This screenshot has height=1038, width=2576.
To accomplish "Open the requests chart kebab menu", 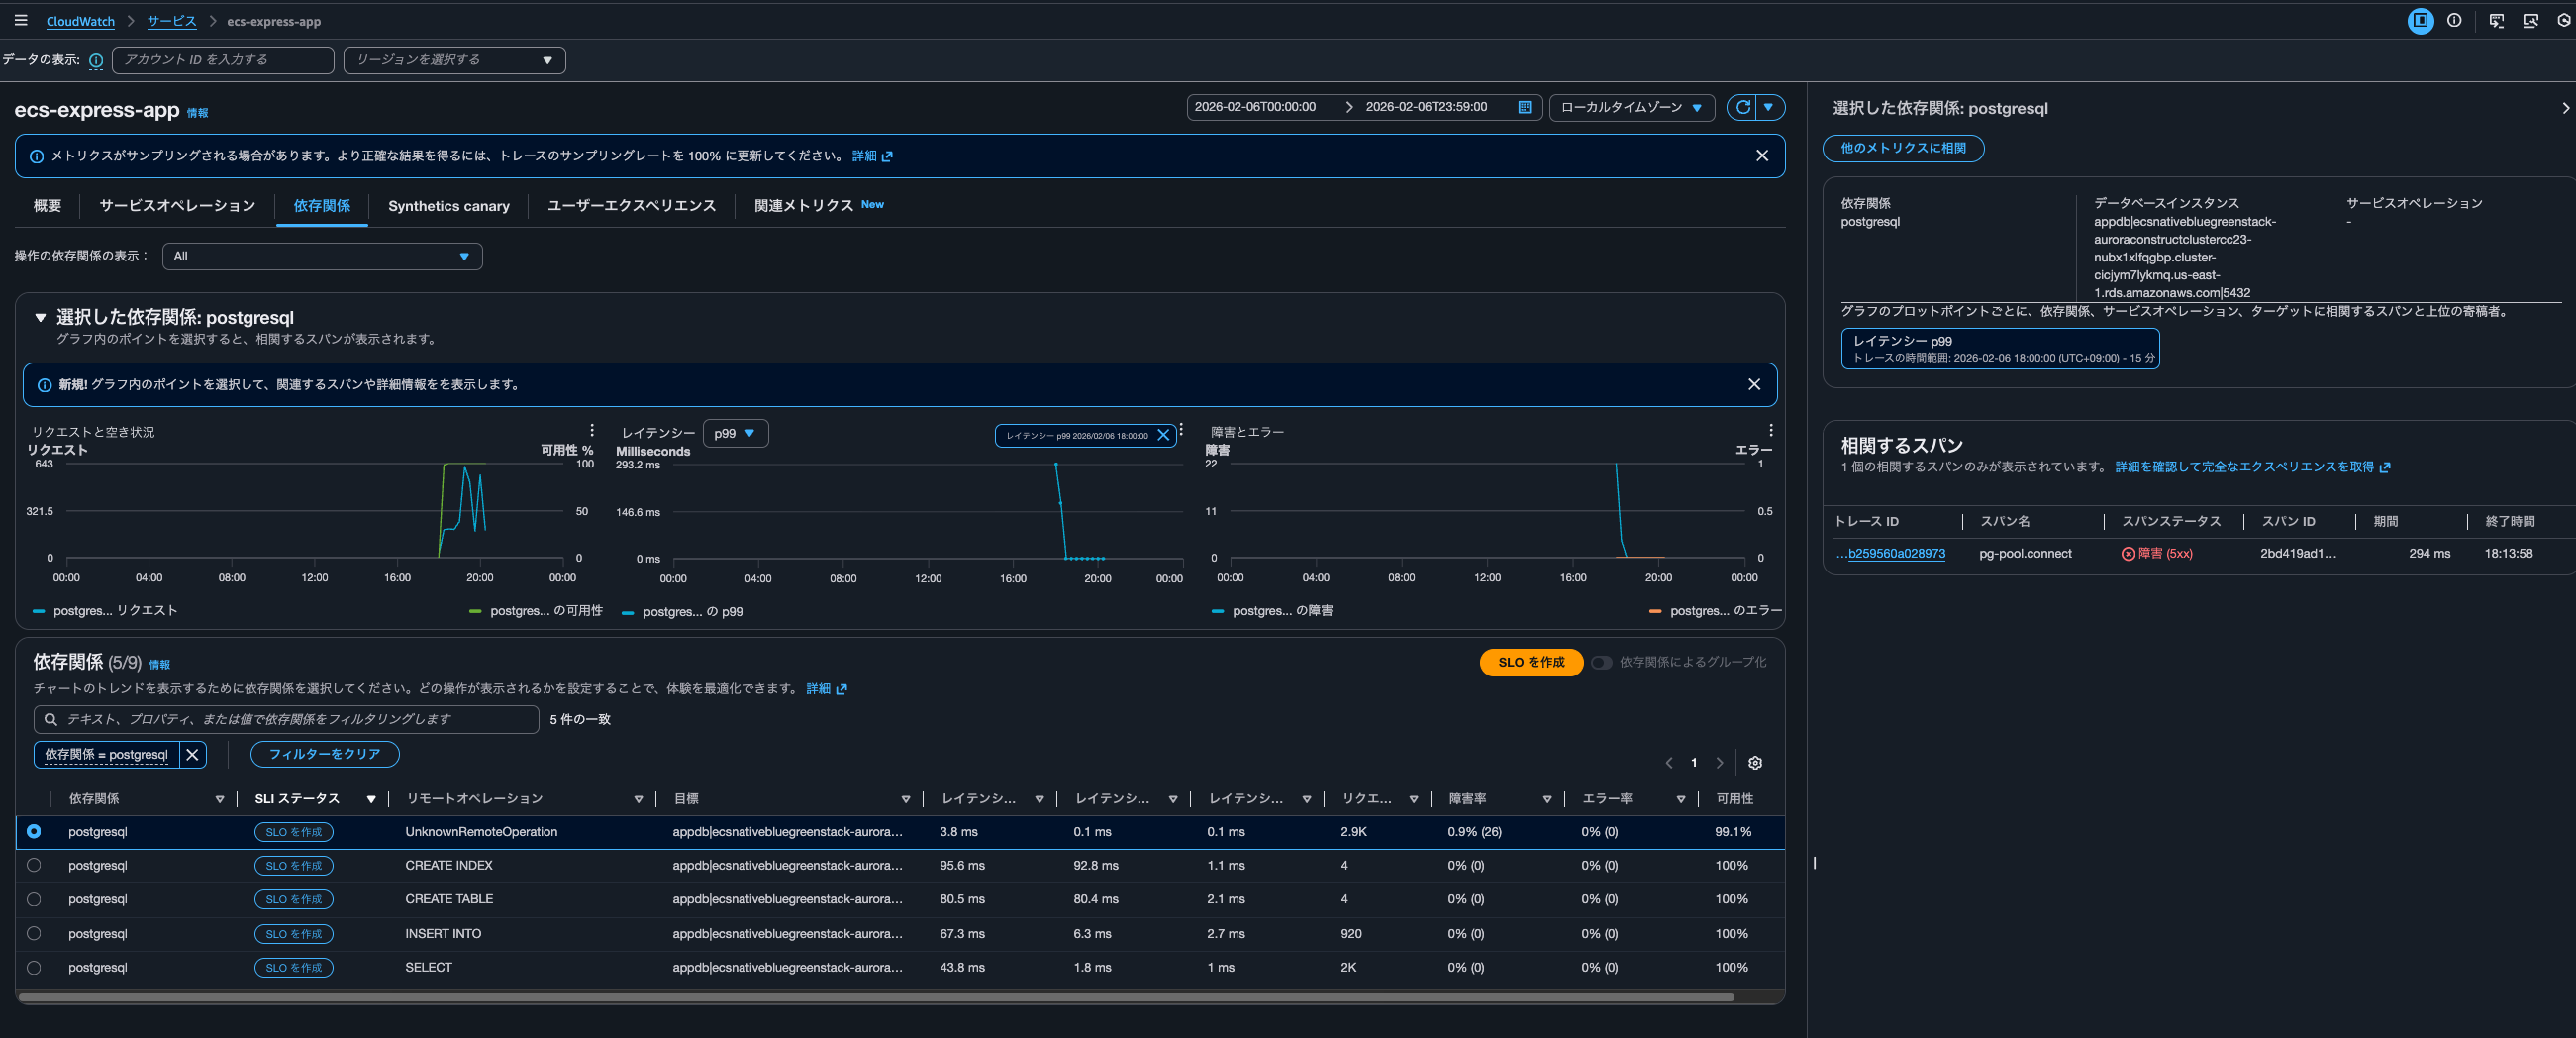I will pyautogui.click(x=592, y=430).
